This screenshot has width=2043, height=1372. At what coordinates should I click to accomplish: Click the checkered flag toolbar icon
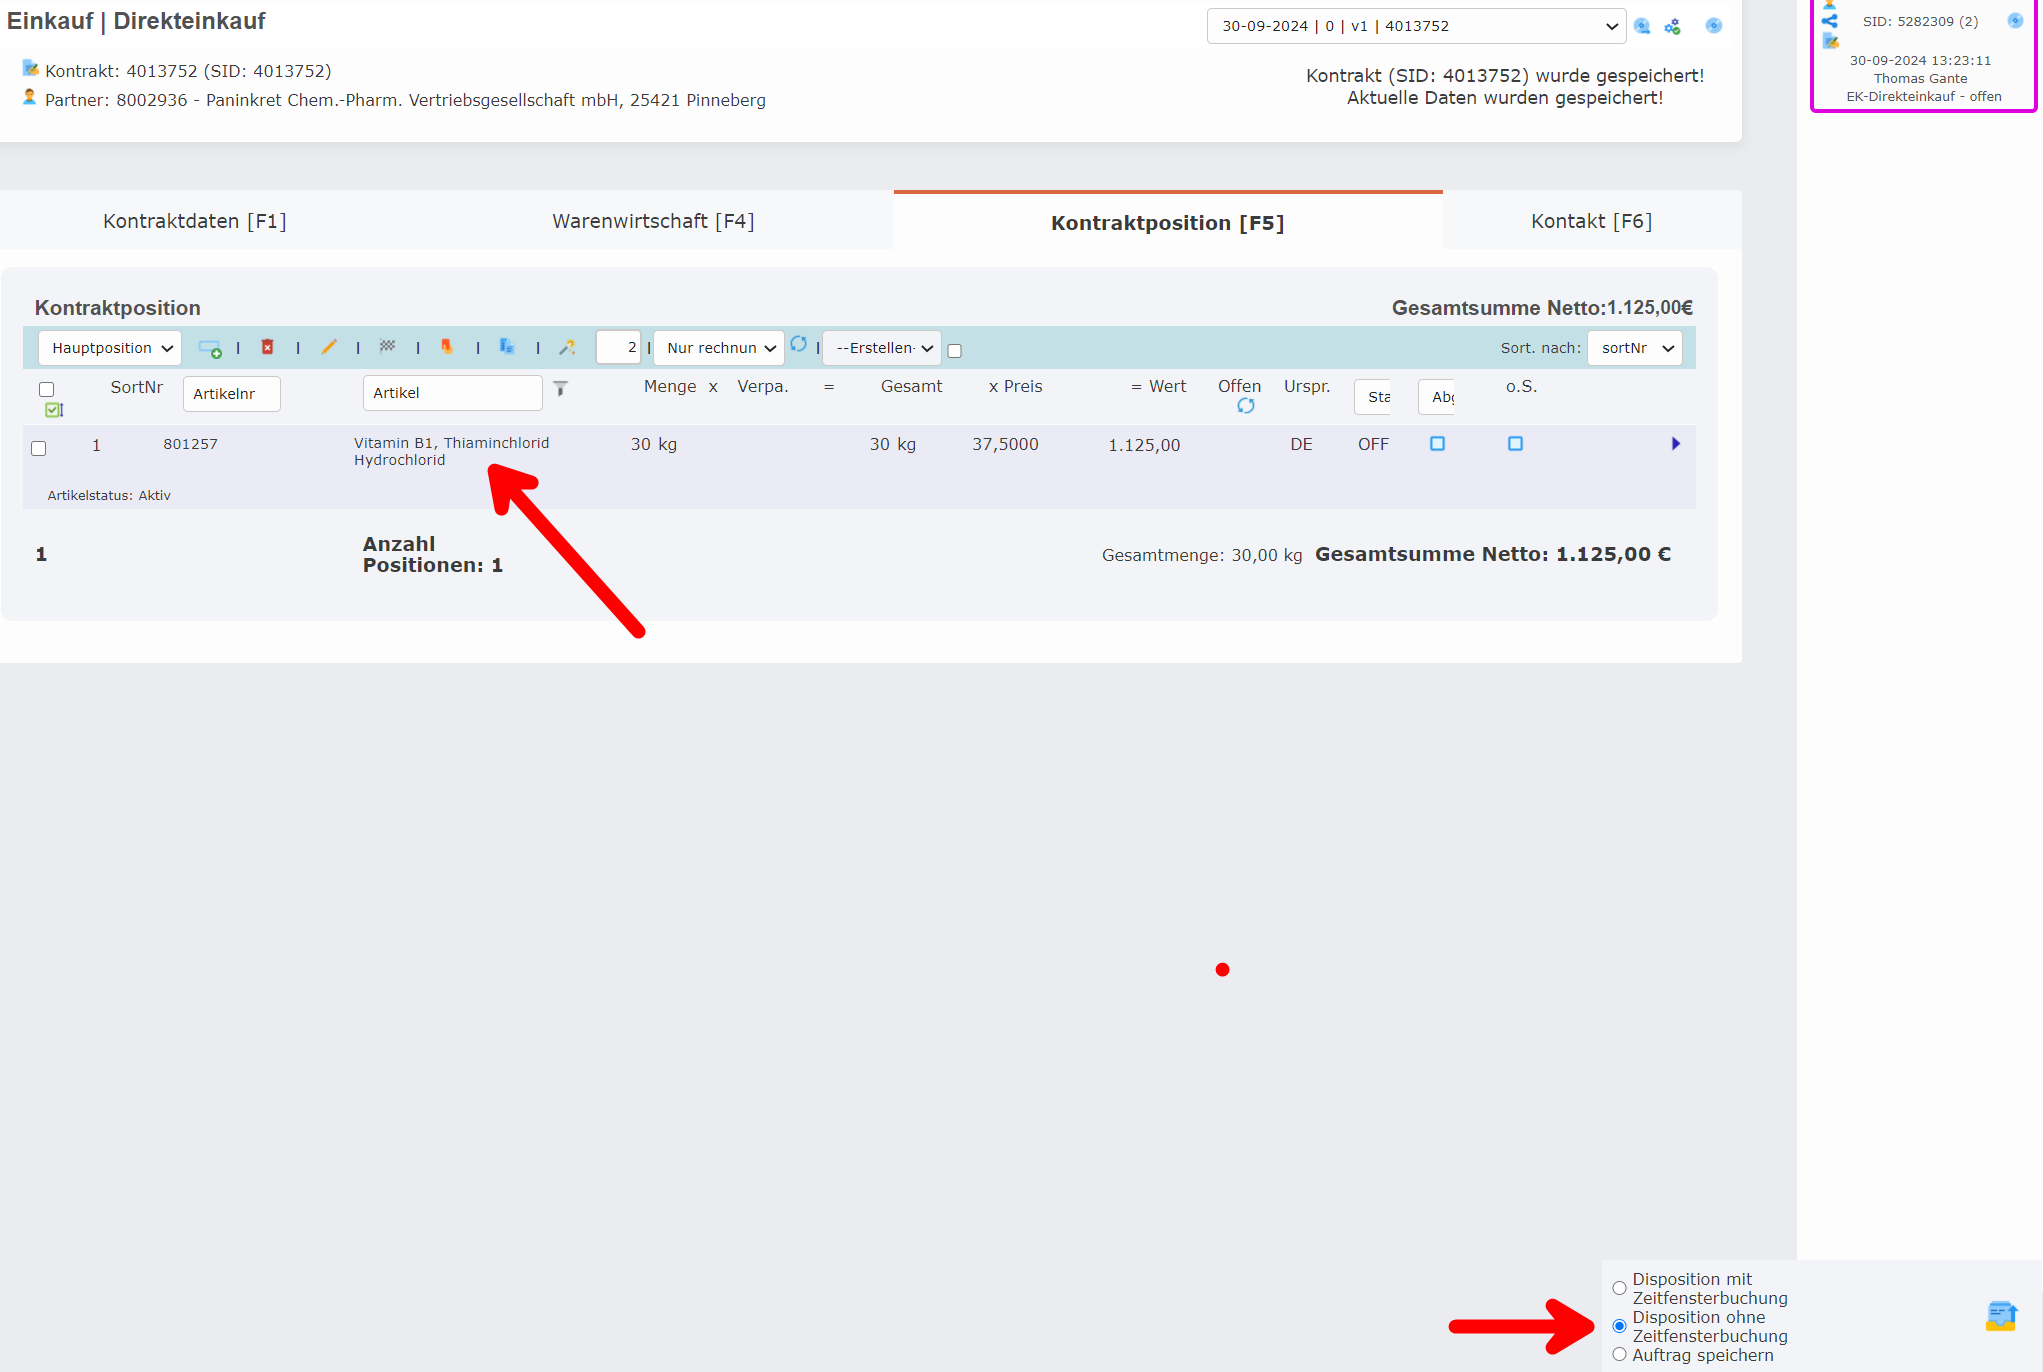tap(388, 347)
